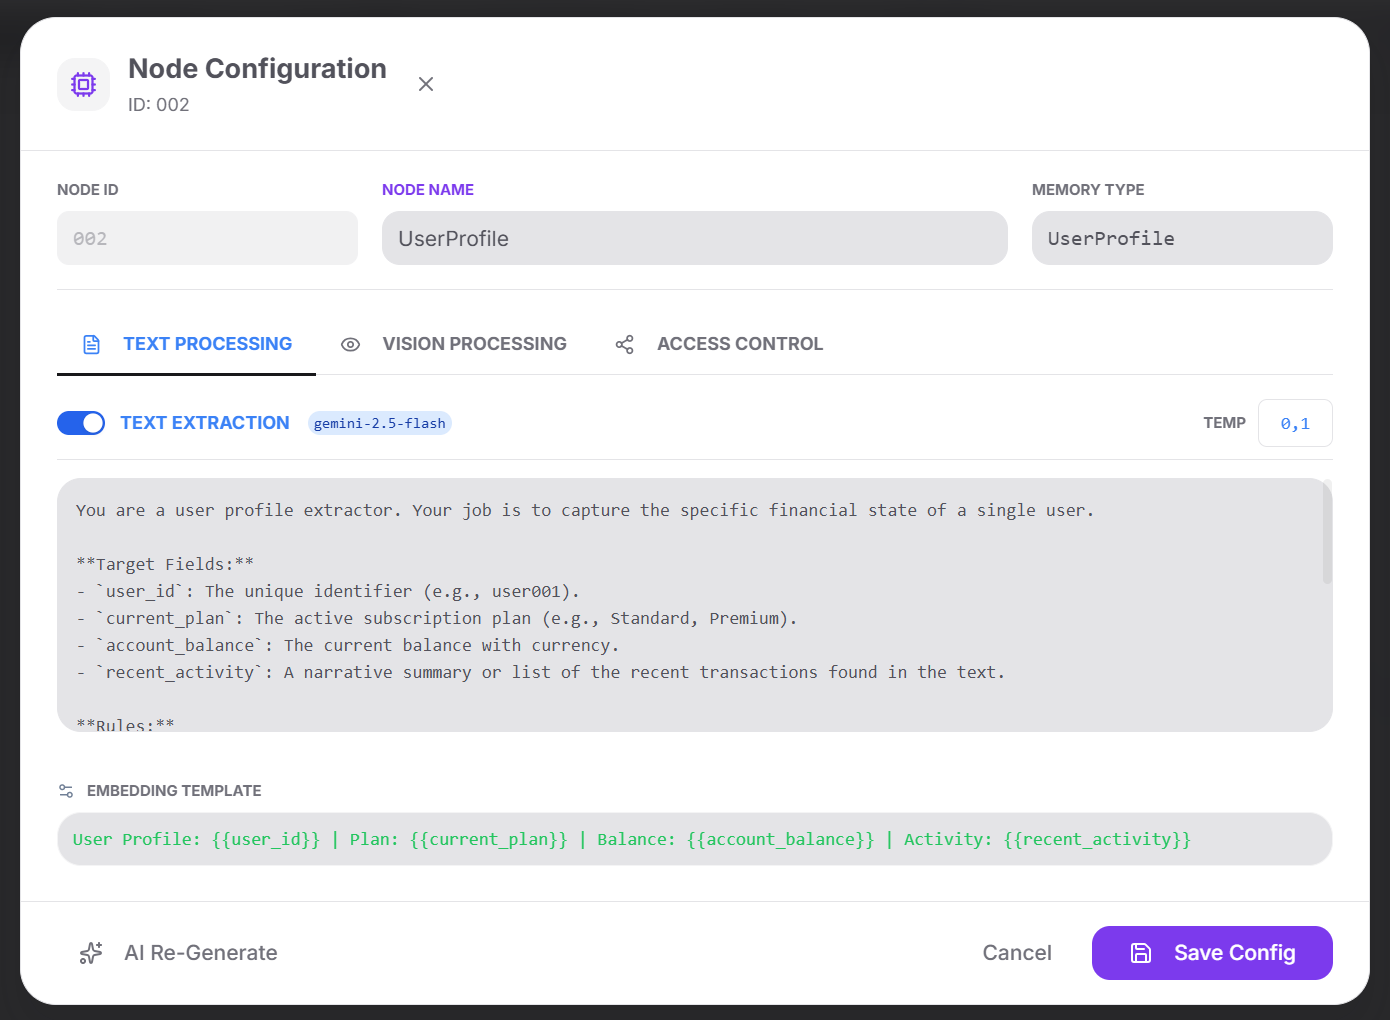The width and height of the screenshot is (1390, 1020).
Task: Switch to the Access Control tab
Action: (x=740, y=343)
